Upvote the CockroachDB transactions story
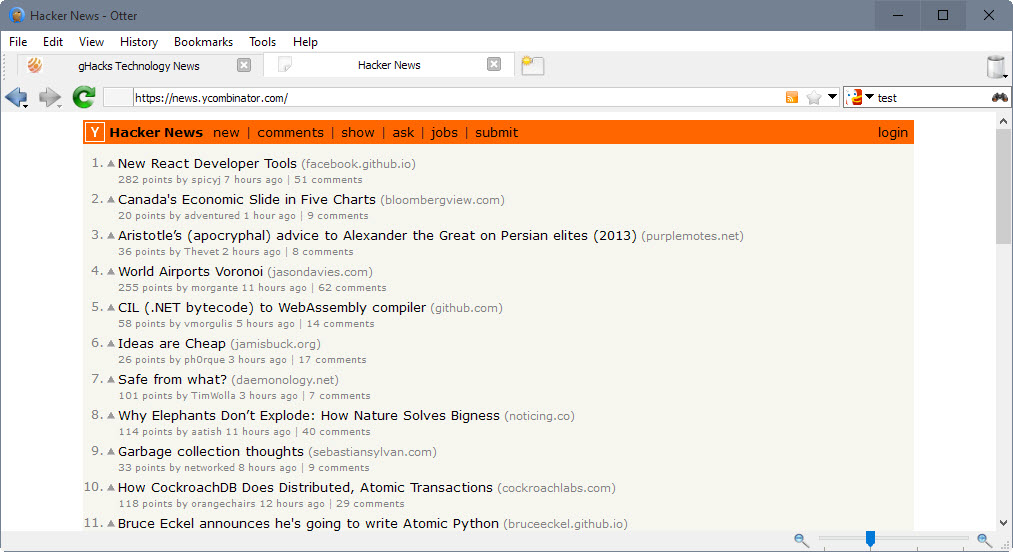The height and width of the screenshot is (552, 1013). [110, 487]
